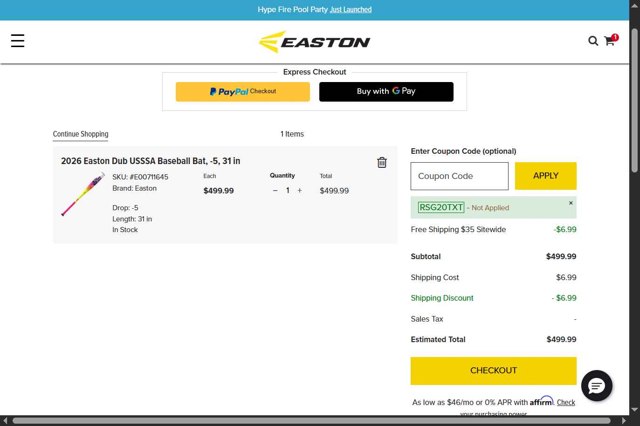
Task: Focus the Coupon Code input field
Action: click(459, 176)
